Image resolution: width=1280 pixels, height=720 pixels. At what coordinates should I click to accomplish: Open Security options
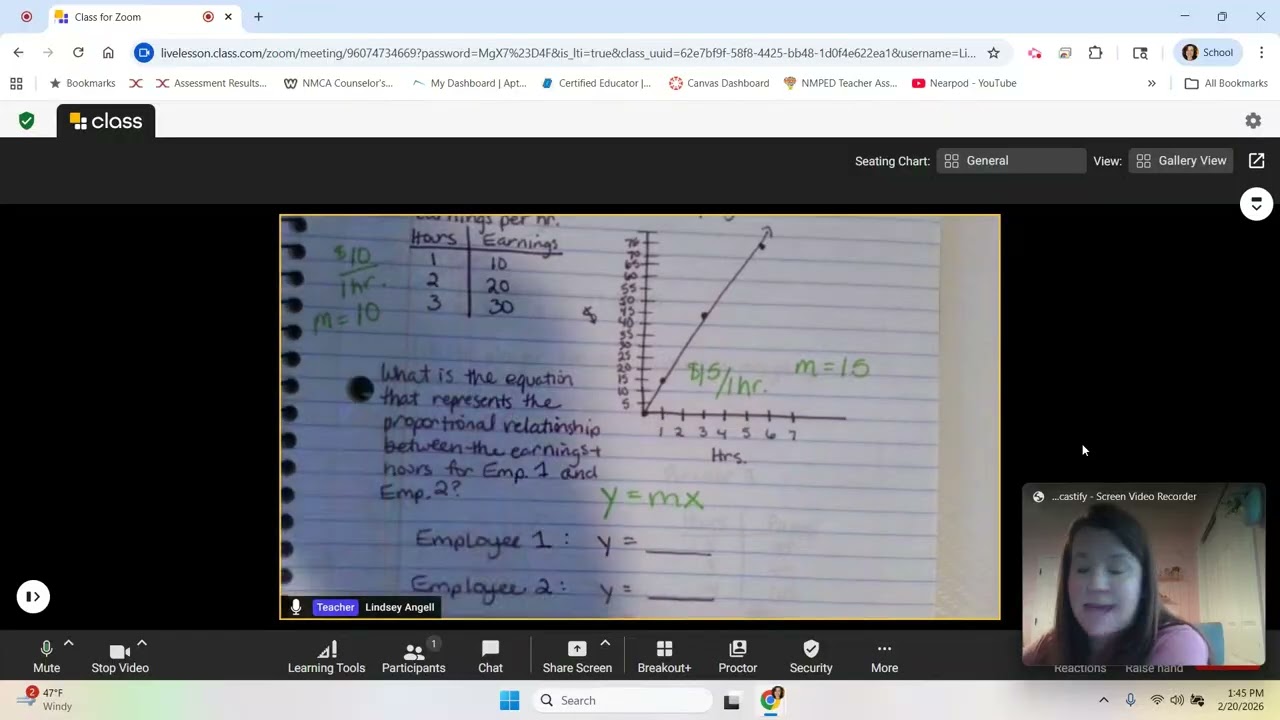tap(811, 657)
